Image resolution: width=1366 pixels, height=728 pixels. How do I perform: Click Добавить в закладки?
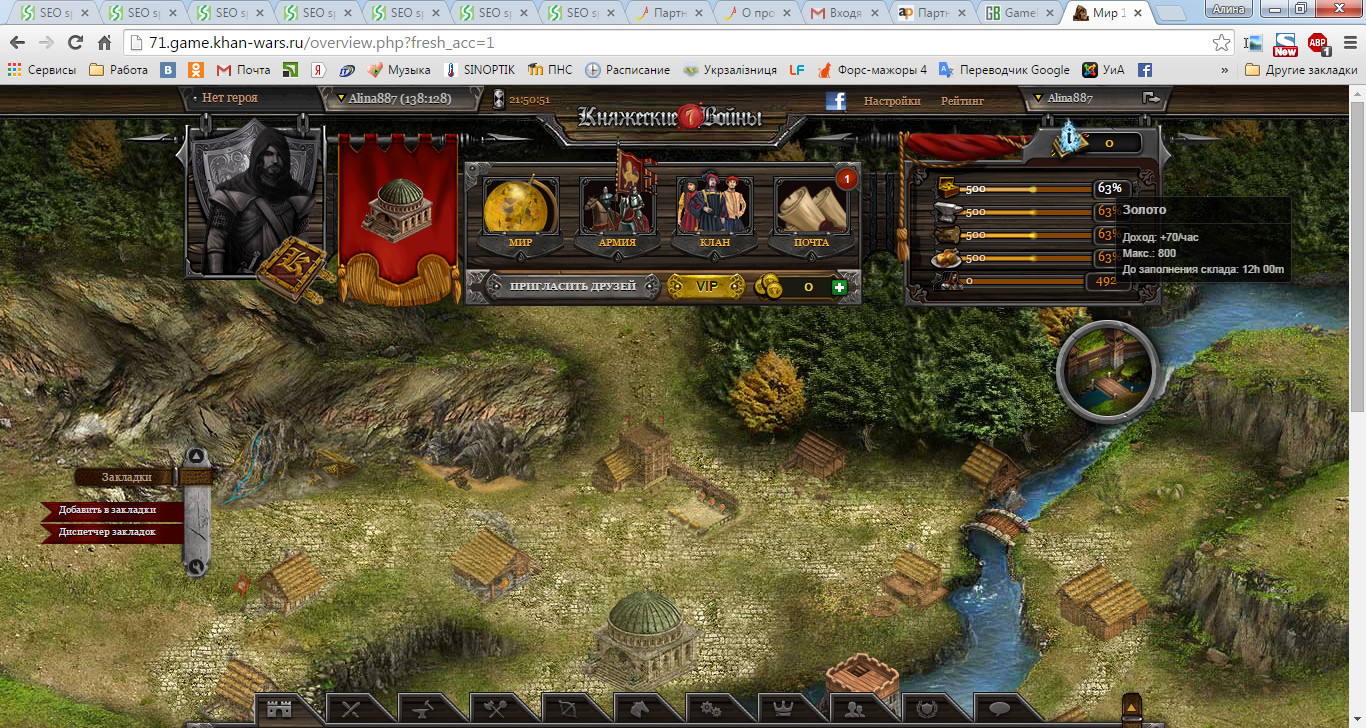[108, 510]
